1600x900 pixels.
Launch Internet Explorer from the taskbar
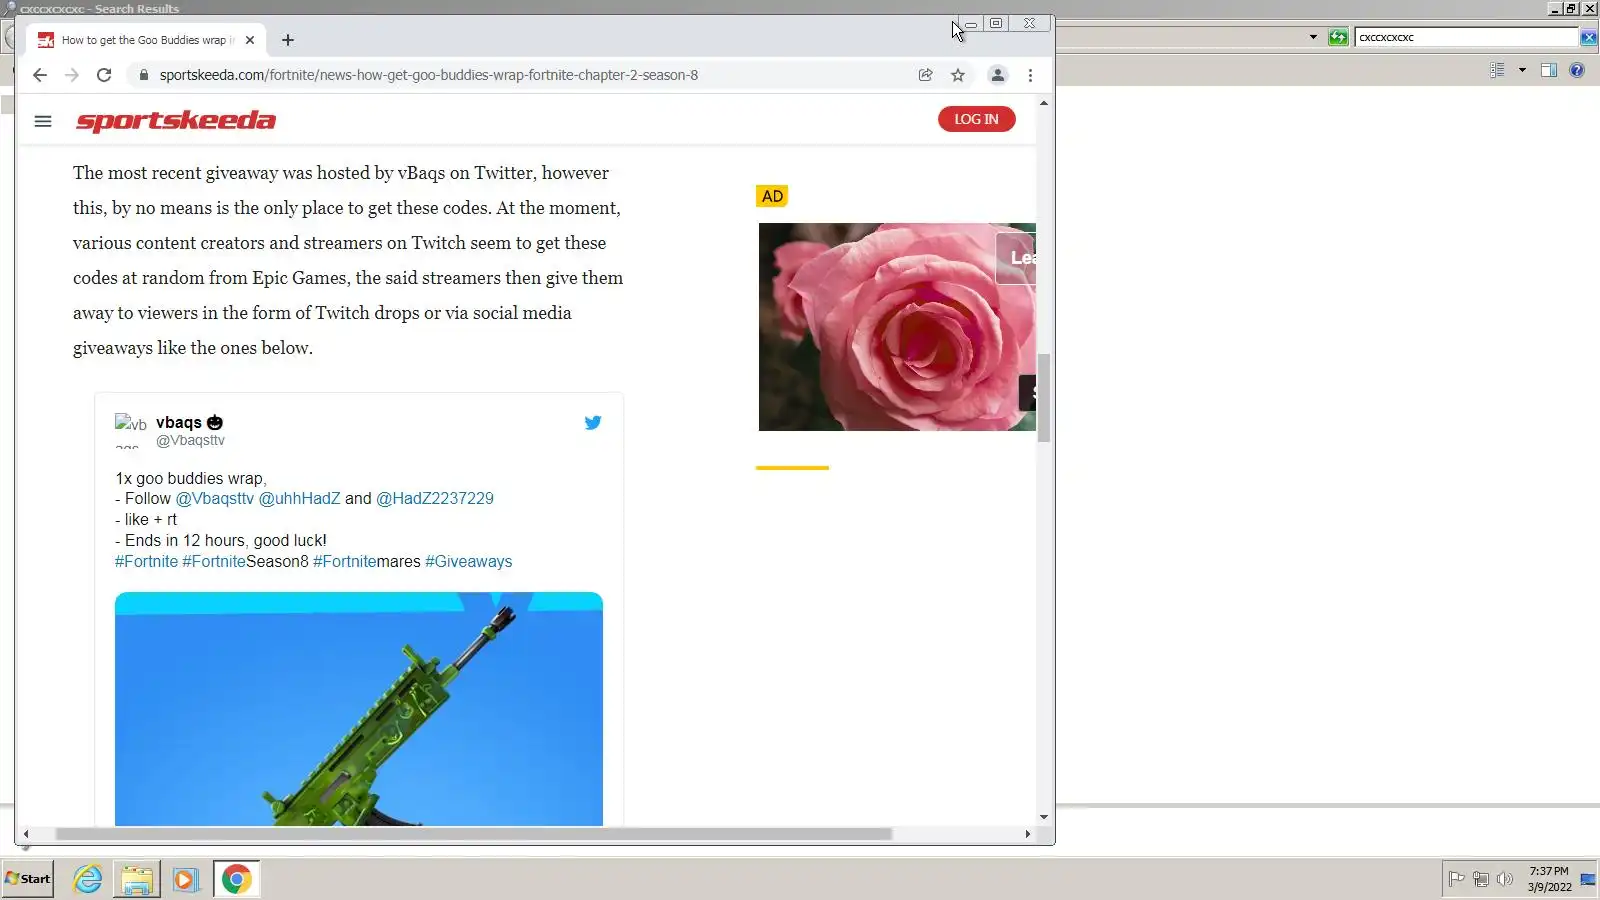[x=88, y=880]
